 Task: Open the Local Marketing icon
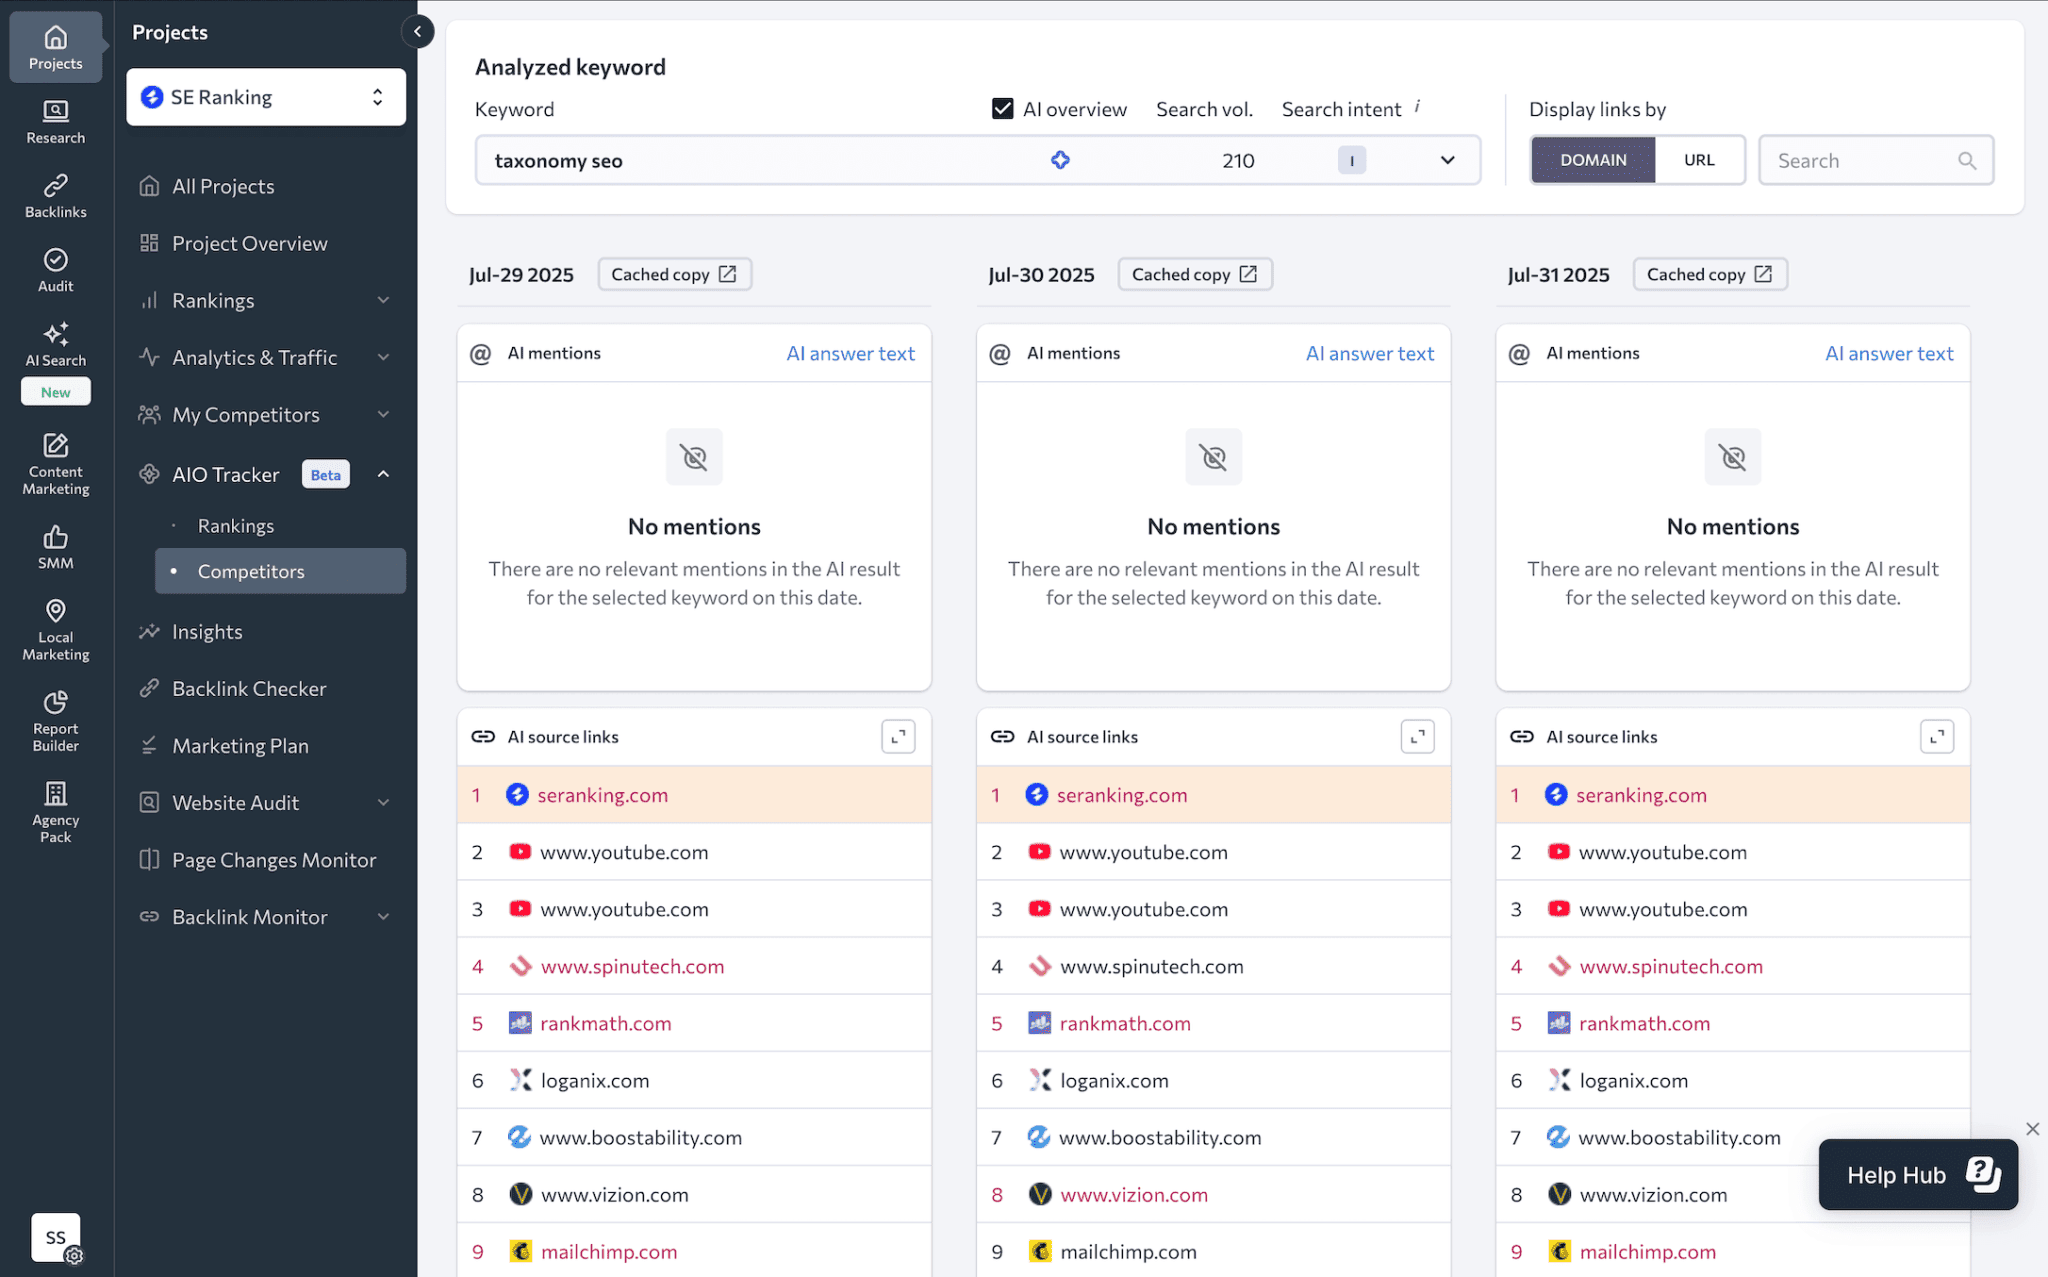[x=56, y=629]
